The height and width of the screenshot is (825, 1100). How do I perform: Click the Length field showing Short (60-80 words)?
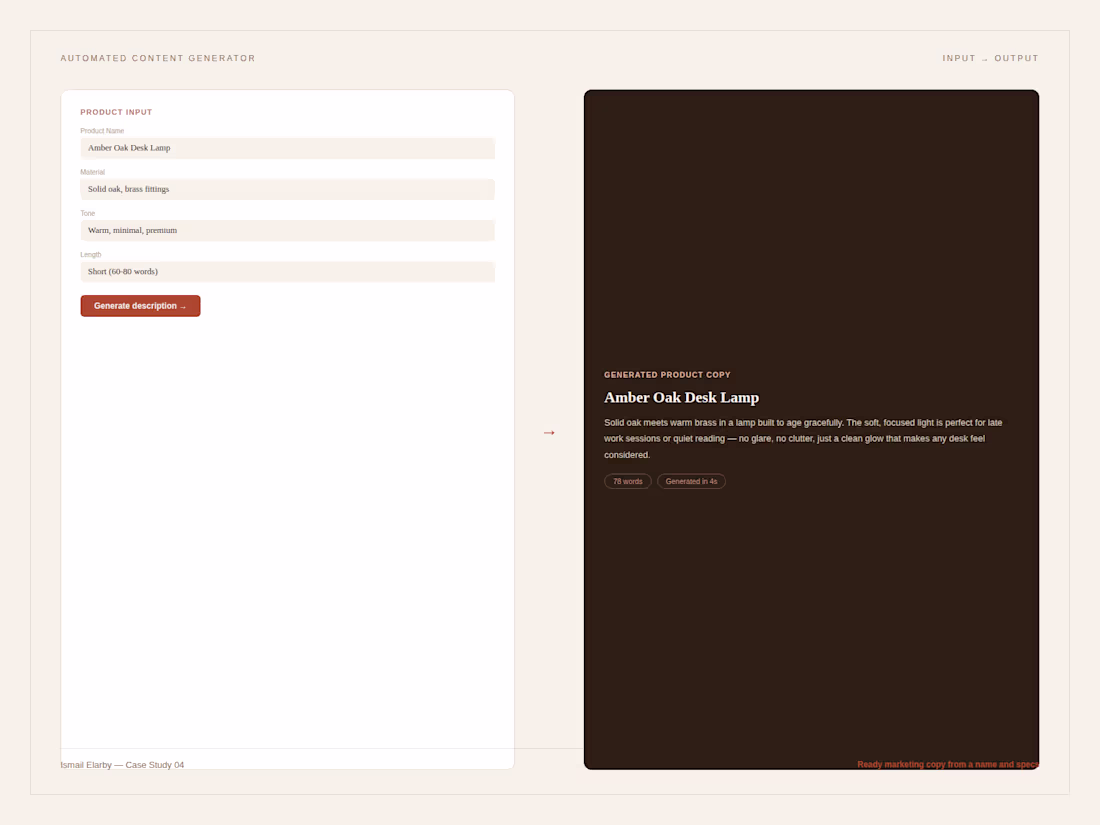click(x=288, y=271)
